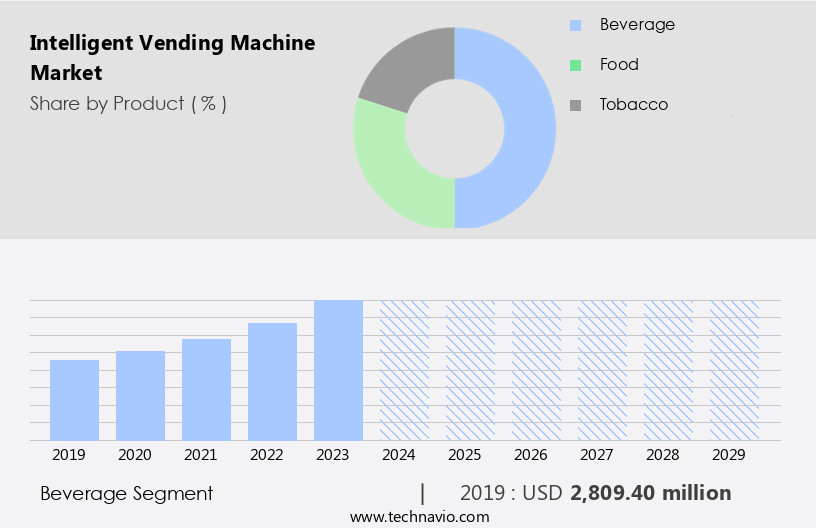Screen dimensions: 816x528
Task: Select the Food legend label
Action: [x=619, y=64]
